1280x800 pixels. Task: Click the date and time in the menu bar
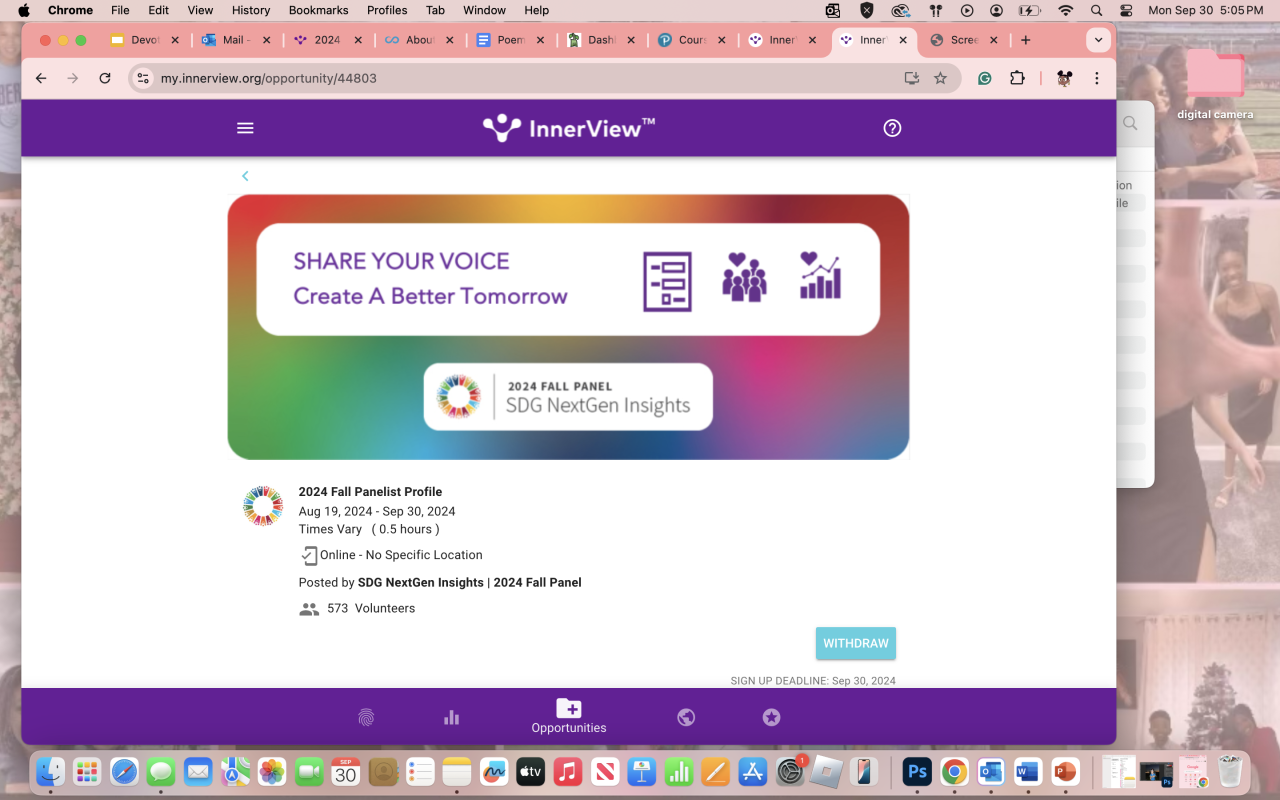[x=1205, y=10]
